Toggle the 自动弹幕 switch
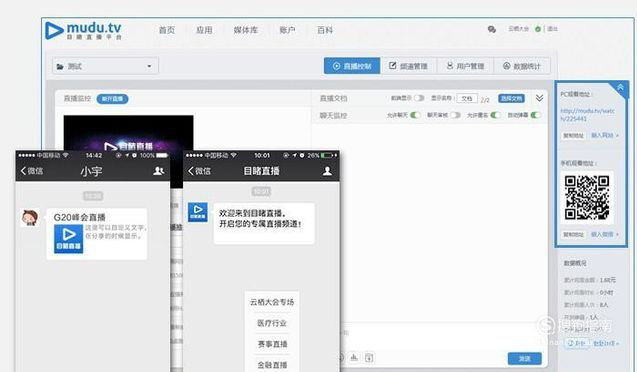637x372 pixels. [535, 115]
